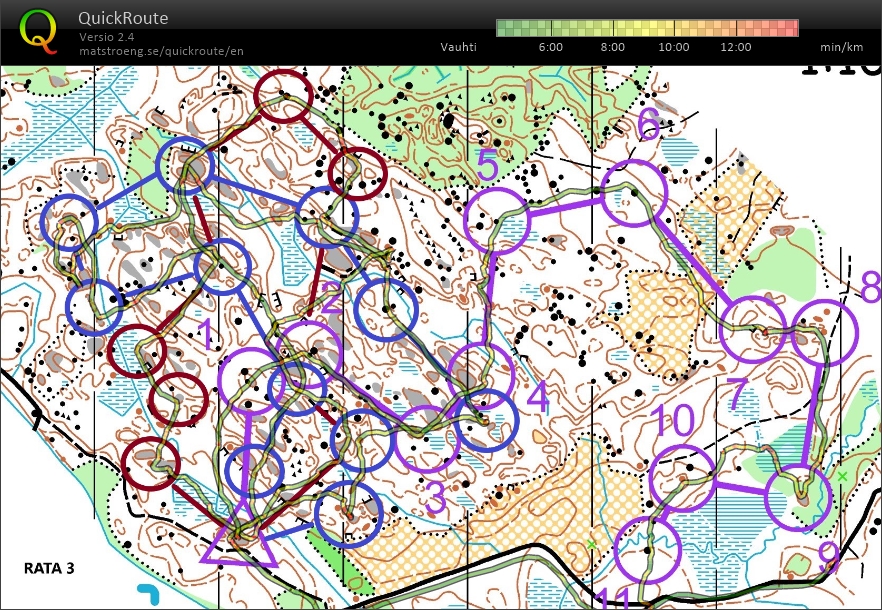The width and height of the screenshot is (882, 610).
Task: Click the red end of the pace scale
Action: tap(790, 28)
